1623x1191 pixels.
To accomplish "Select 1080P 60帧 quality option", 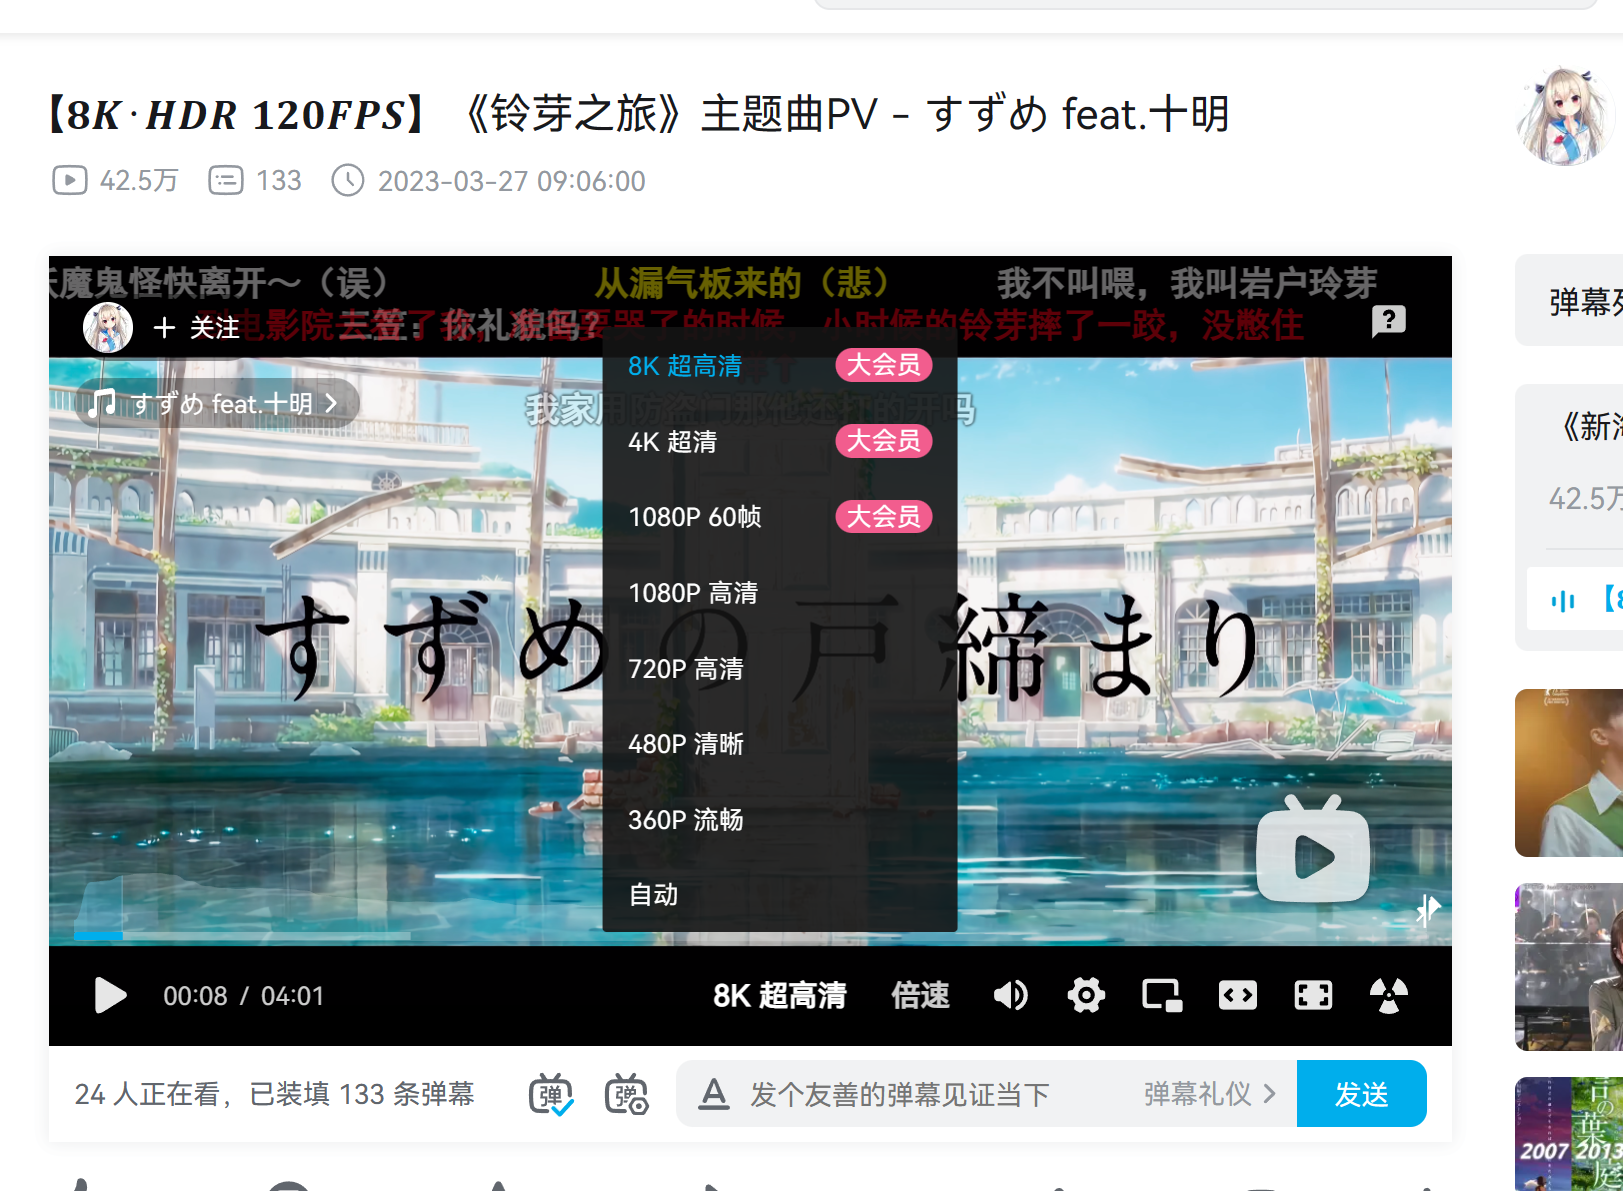I will (780, 517).
